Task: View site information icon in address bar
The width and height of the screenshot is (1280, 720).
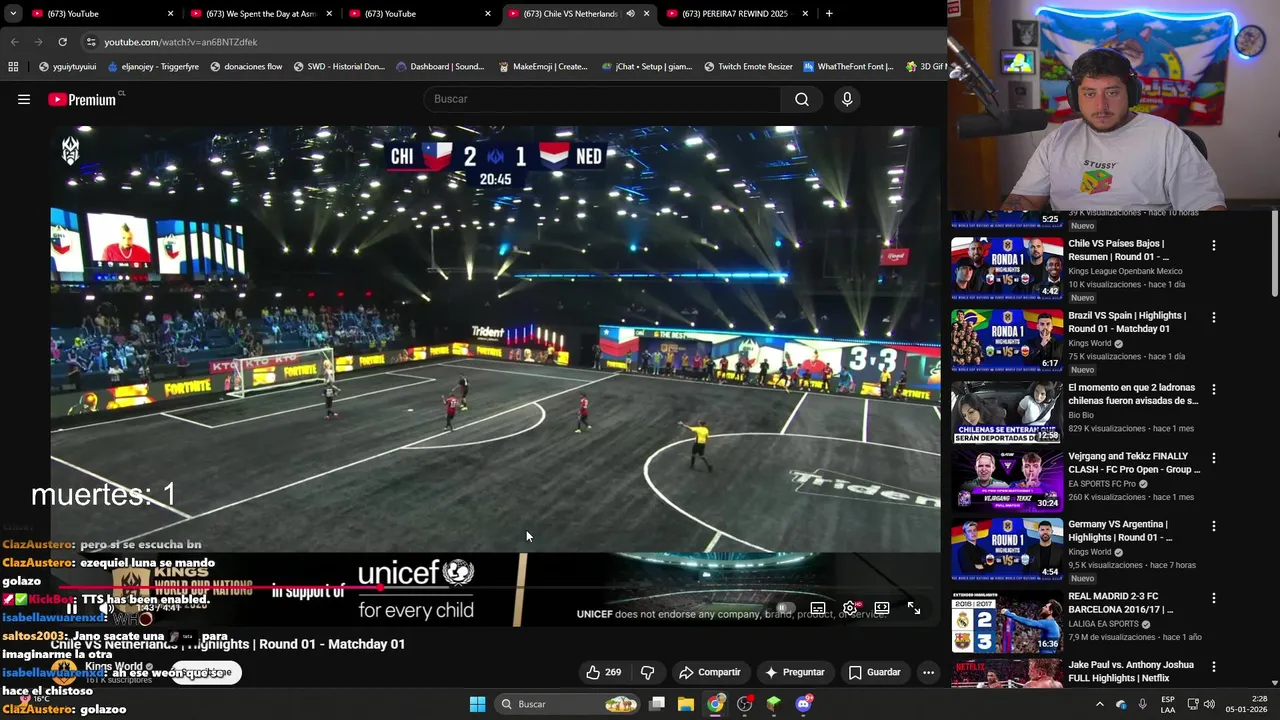Action: pyautogui.click(x=91, y=42)
